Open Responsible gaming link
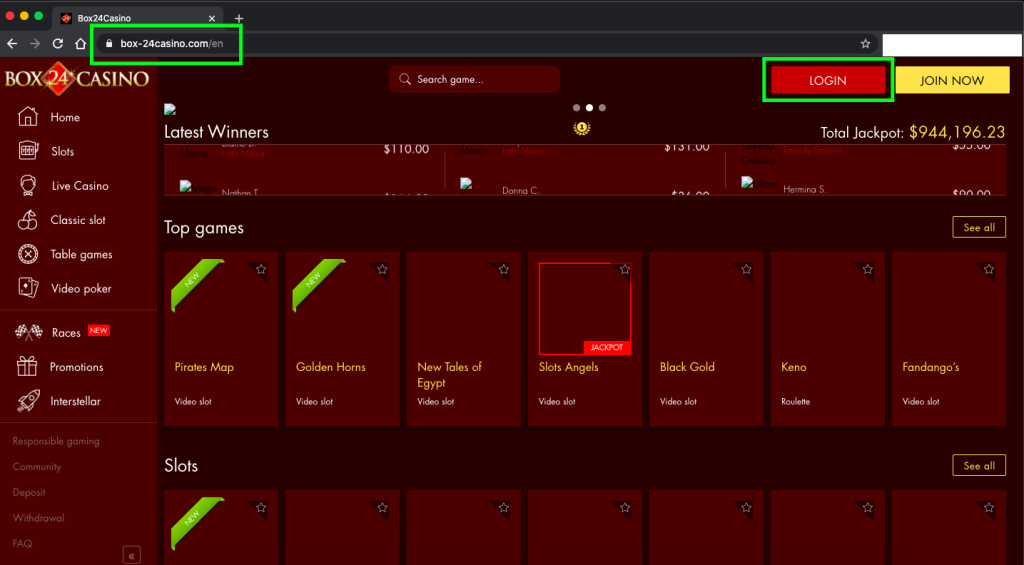The height and width of the screenshot is (565, 1024). point(56,441)
